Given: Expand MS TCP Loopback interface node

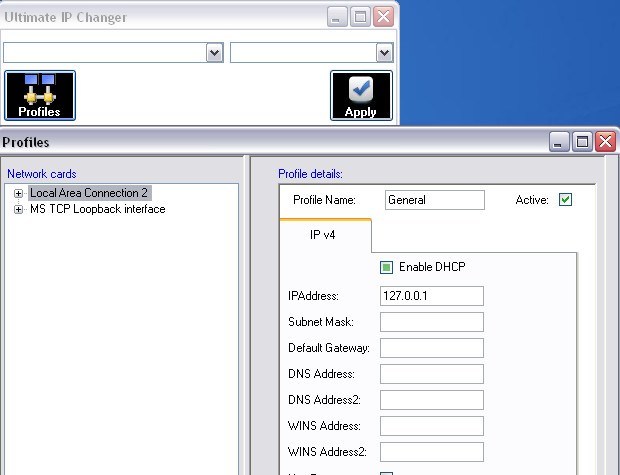Looking at the screenshot, I should [18, 209].
